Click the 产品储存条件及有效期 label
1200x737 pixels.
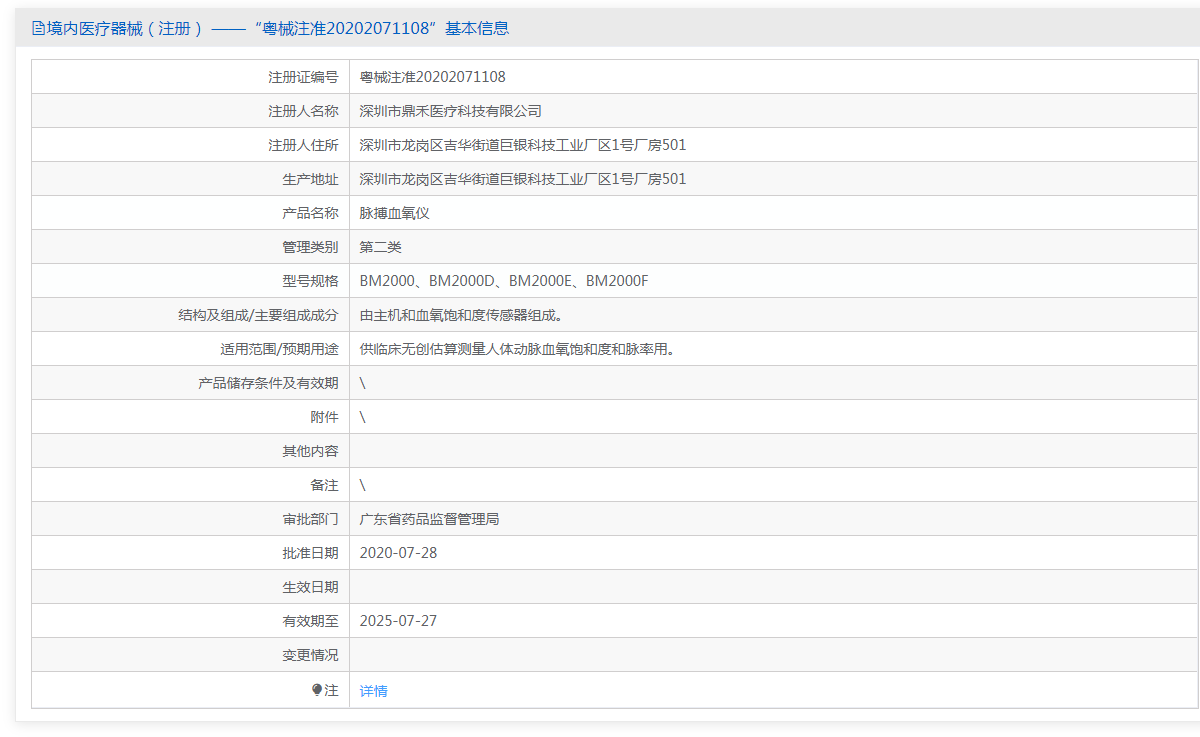pos(268,383)
